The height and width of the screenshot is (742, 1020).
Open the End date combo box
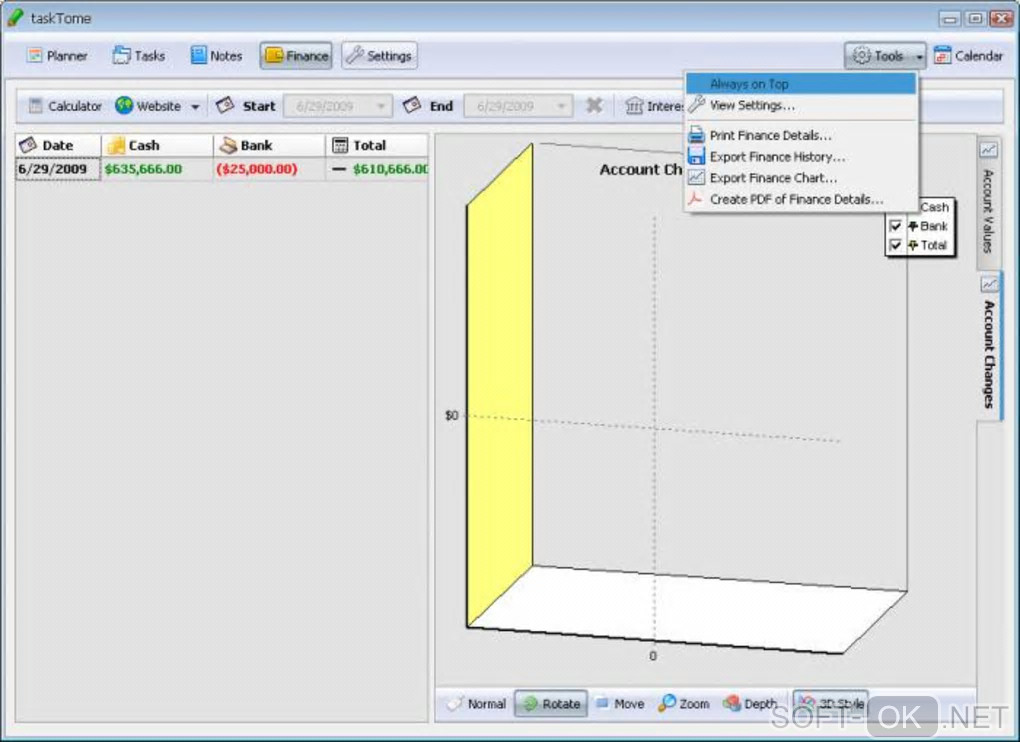[x=518, y=106]
